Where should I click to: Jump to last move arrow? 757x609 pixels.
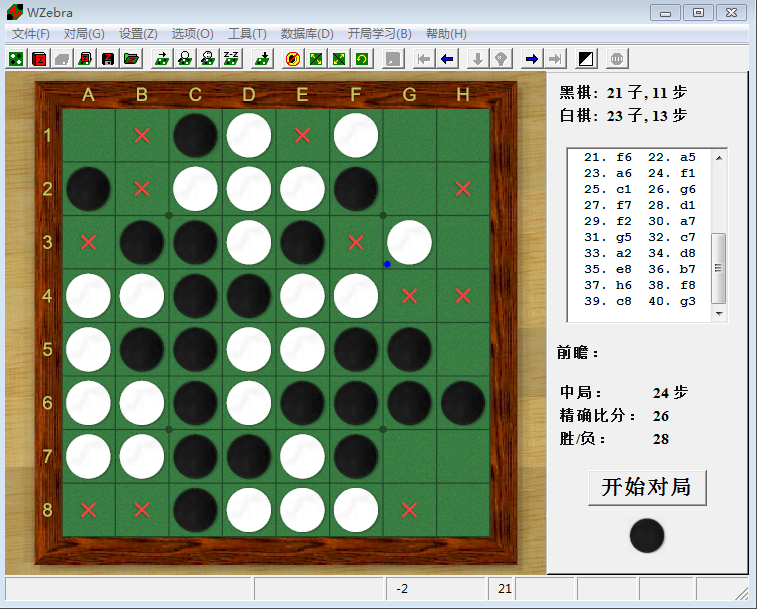(x=555, y=59)
